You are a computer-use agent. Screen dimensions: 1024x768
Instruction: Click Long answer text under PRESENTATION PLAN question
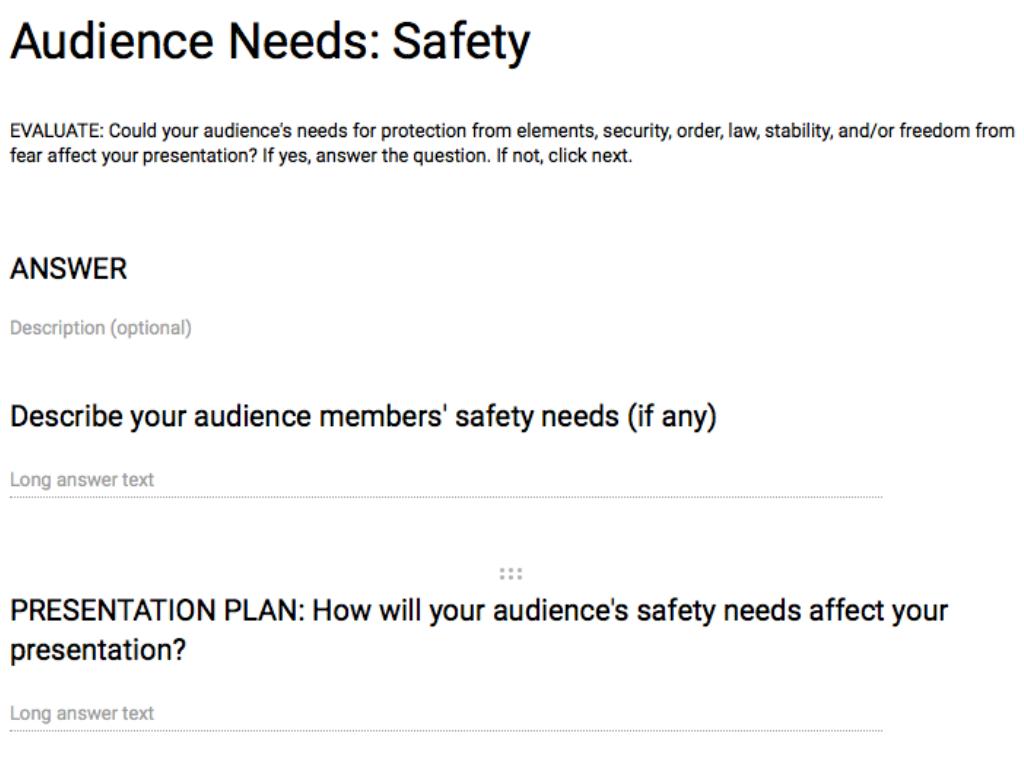coord(82,714)
